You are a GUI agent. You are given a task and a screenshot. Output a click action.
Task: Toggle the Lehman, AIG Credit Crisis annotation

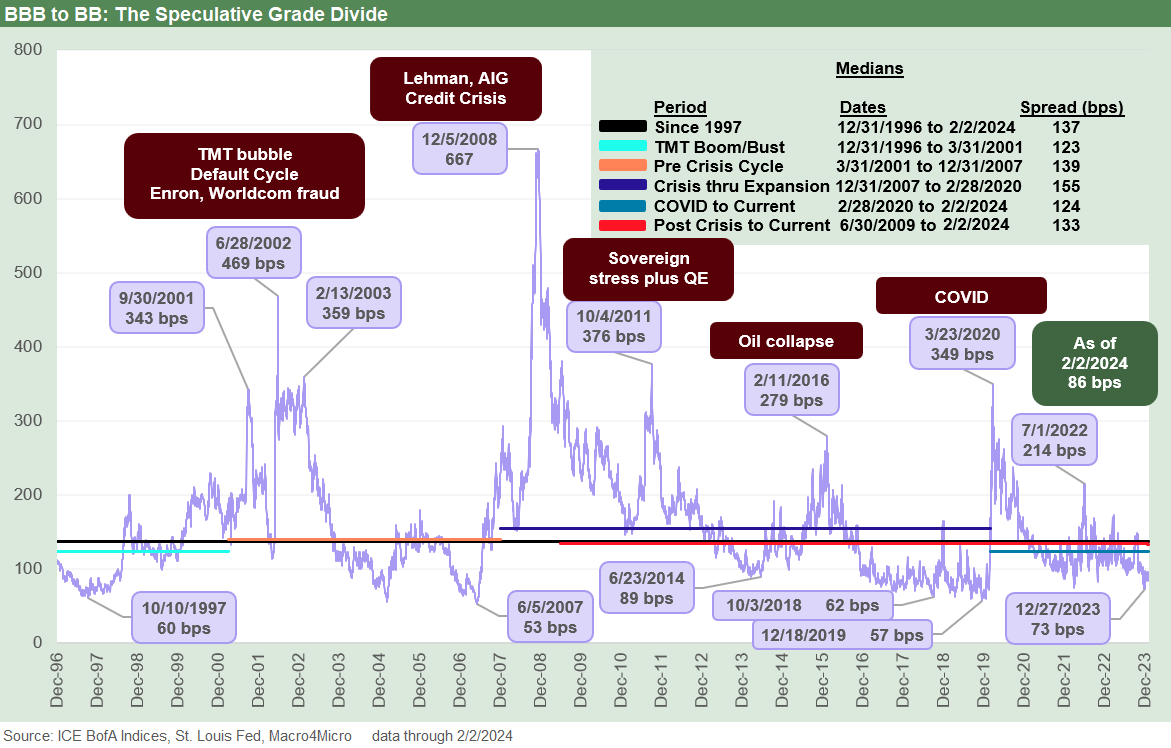coord(456,88)
